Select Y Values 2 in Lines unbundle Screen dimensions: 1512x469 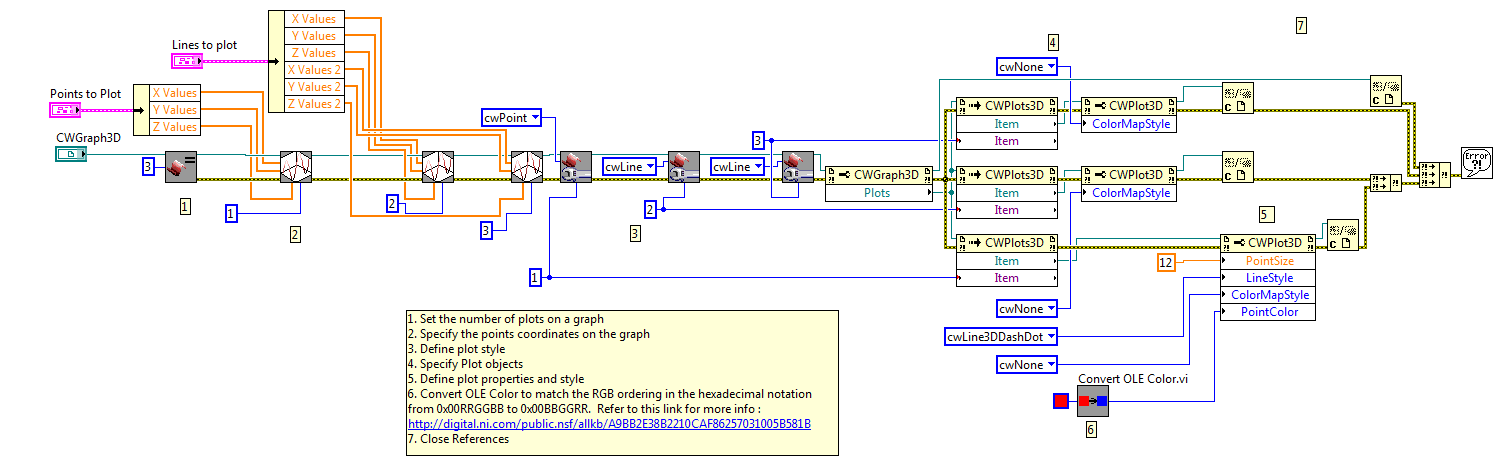click(x=313, y=87)
